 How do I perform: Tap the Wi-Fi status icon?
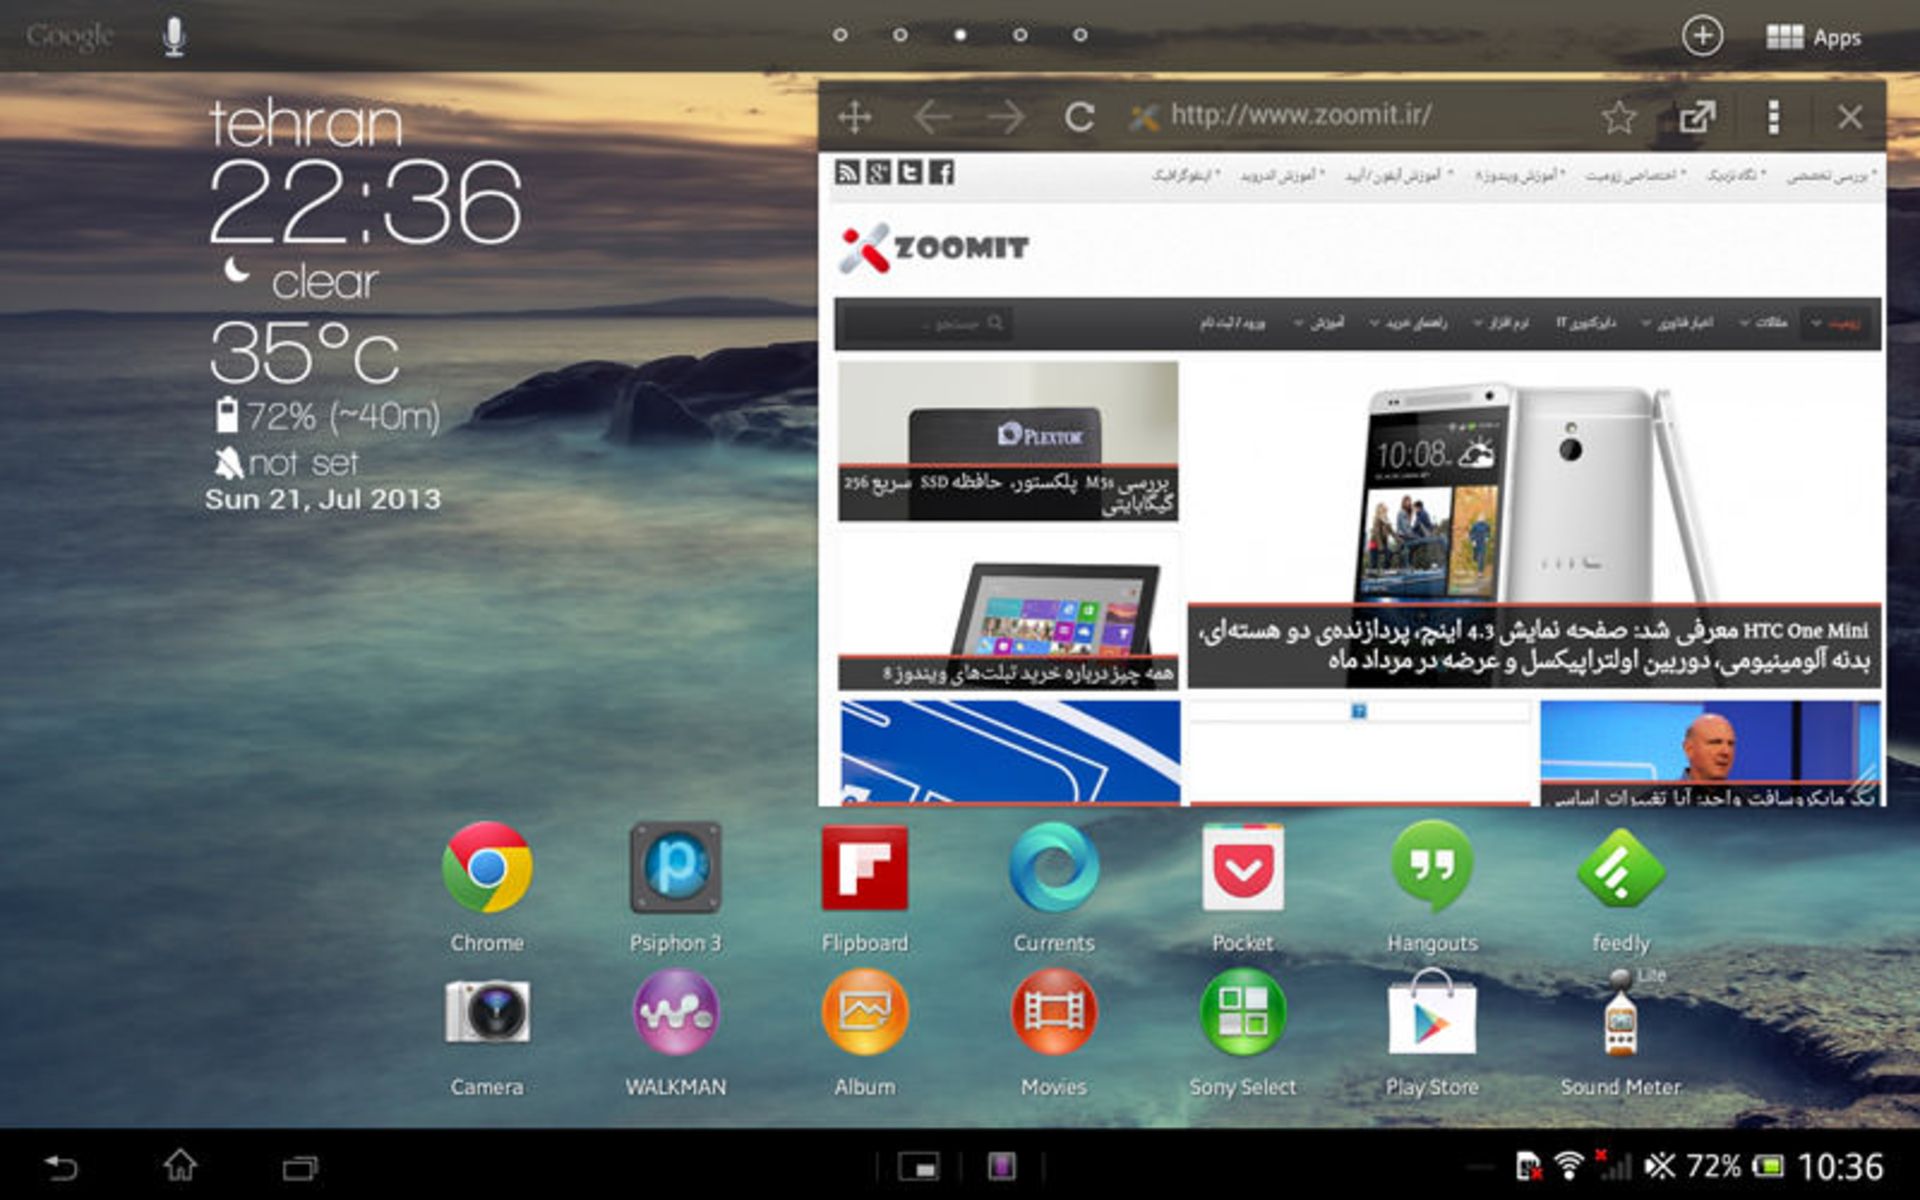pyautogui.click(x=1569, y=1166)
